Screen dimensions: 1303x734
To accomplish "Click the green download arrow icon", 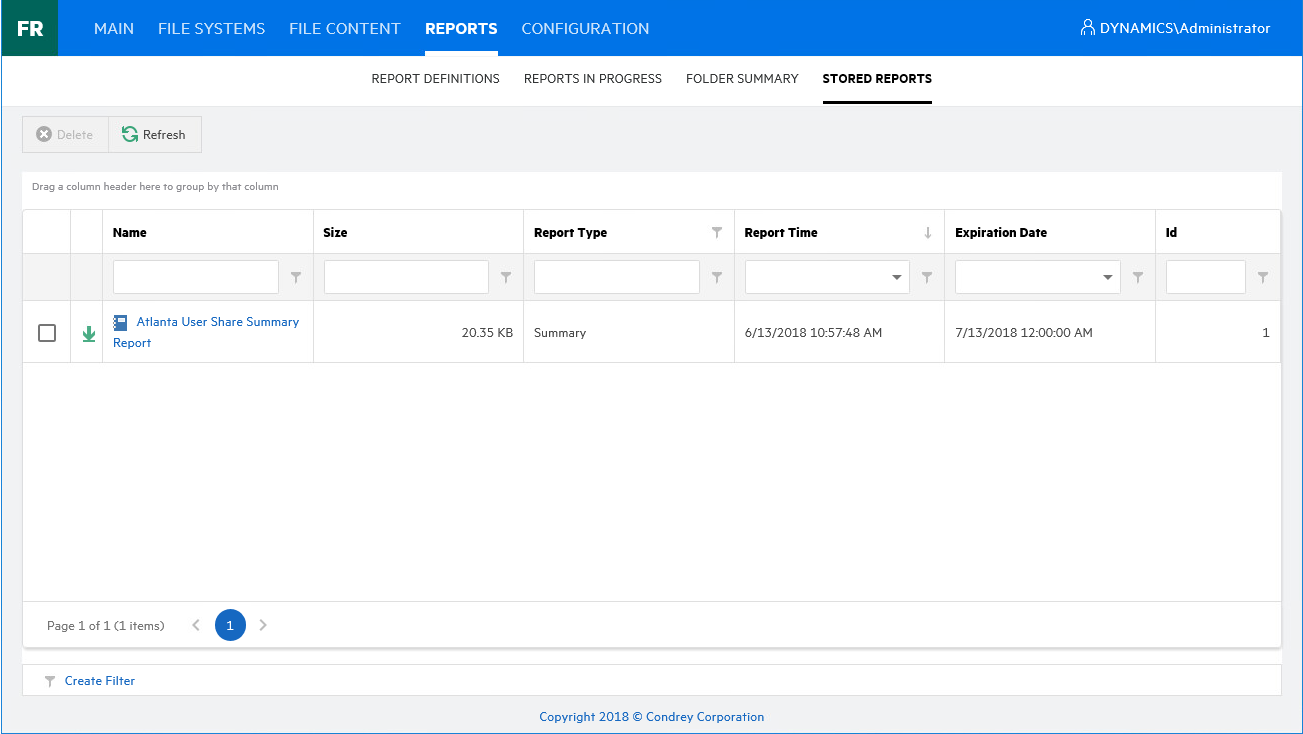I will (x=88, y=333).
